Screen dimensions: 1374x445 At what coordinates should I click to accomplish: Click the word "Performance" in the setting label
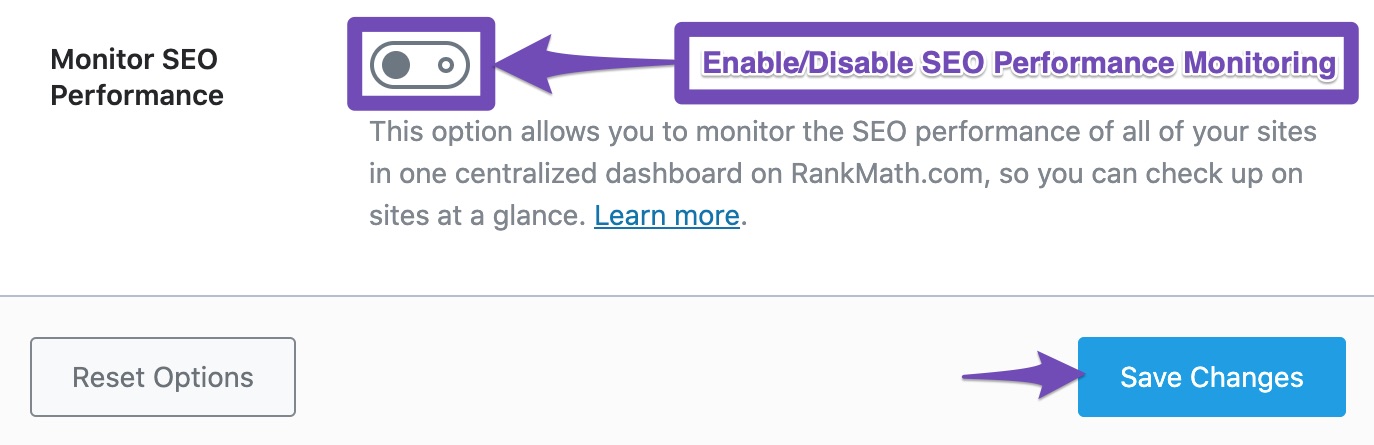pyautogui.click(x=136, y=96)
